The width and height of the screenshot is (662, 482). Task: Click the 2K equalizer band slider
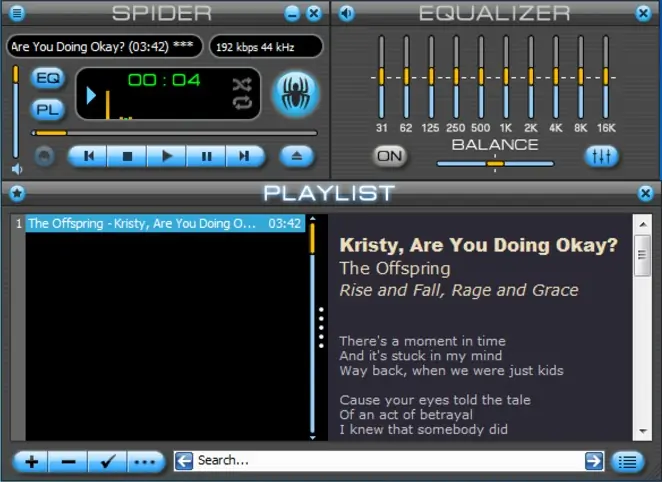pyautogui.click(x=531, y=77)
